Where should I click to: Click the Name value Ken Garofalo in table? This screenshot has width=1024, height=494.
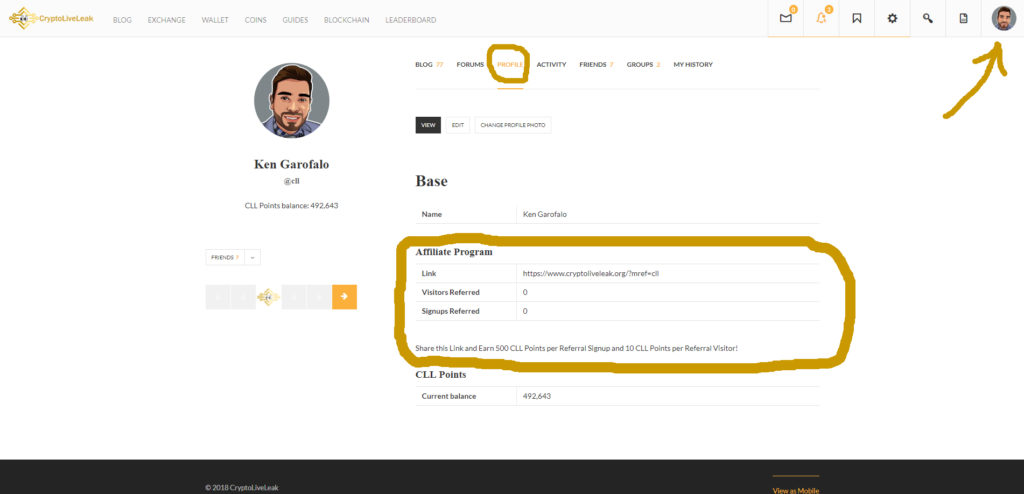[x=545, y=214]
